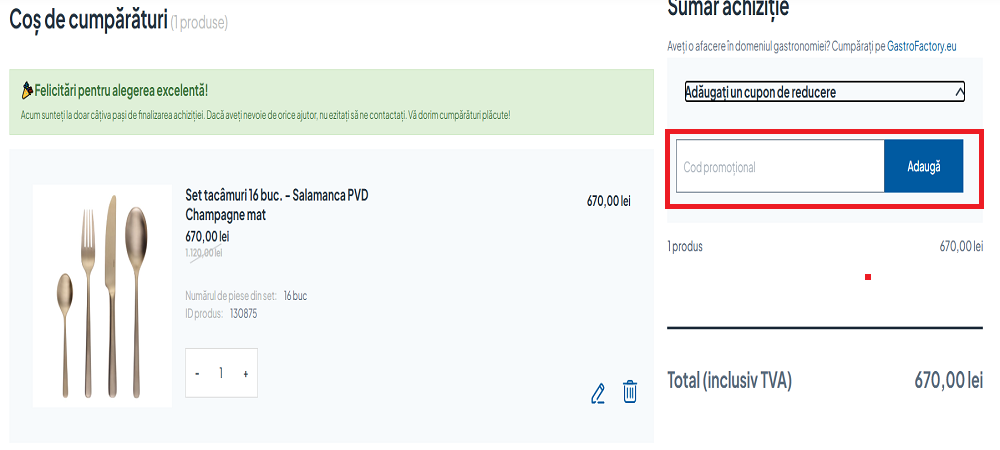Click the Total (inclusiv TVA) label
Viewport: 1000px width, 450px height.
(x=730, y=381)
